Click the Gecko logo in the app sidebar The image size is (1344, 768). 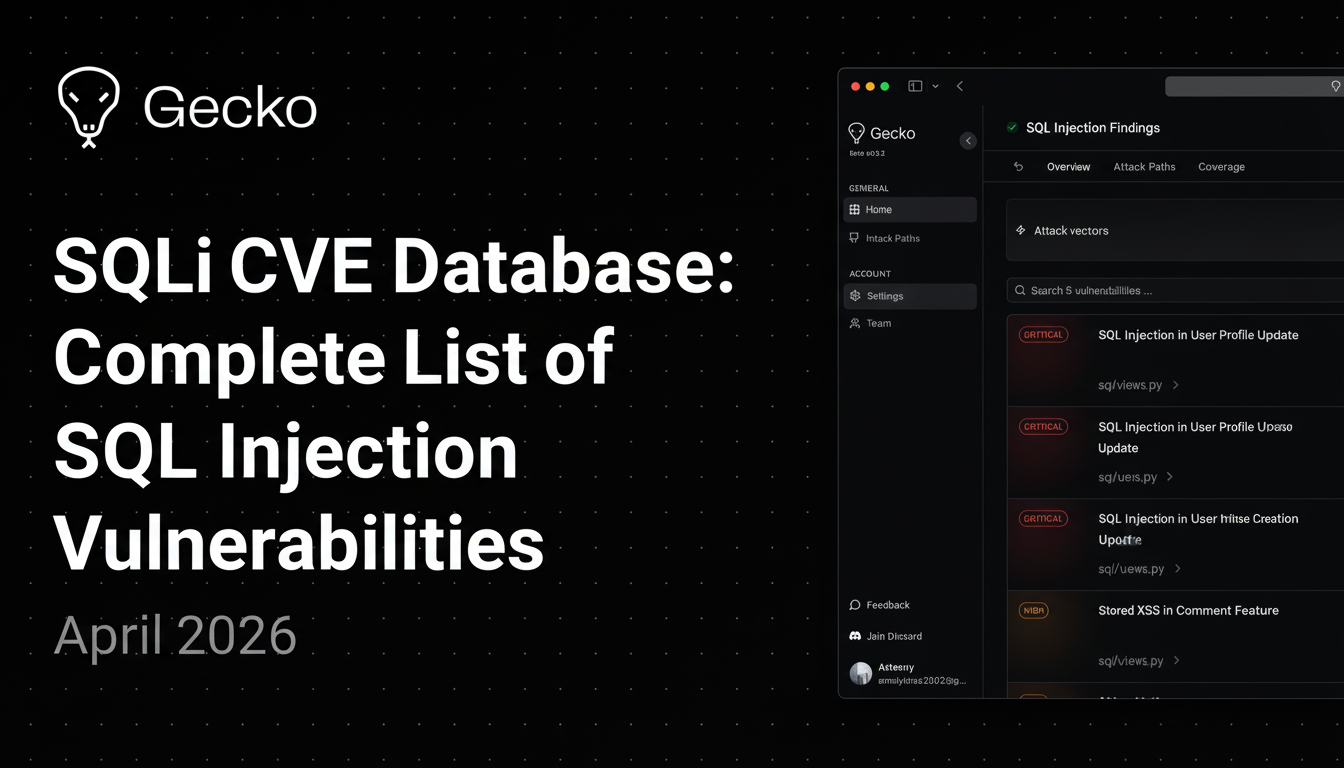click(x=857, y=133)
